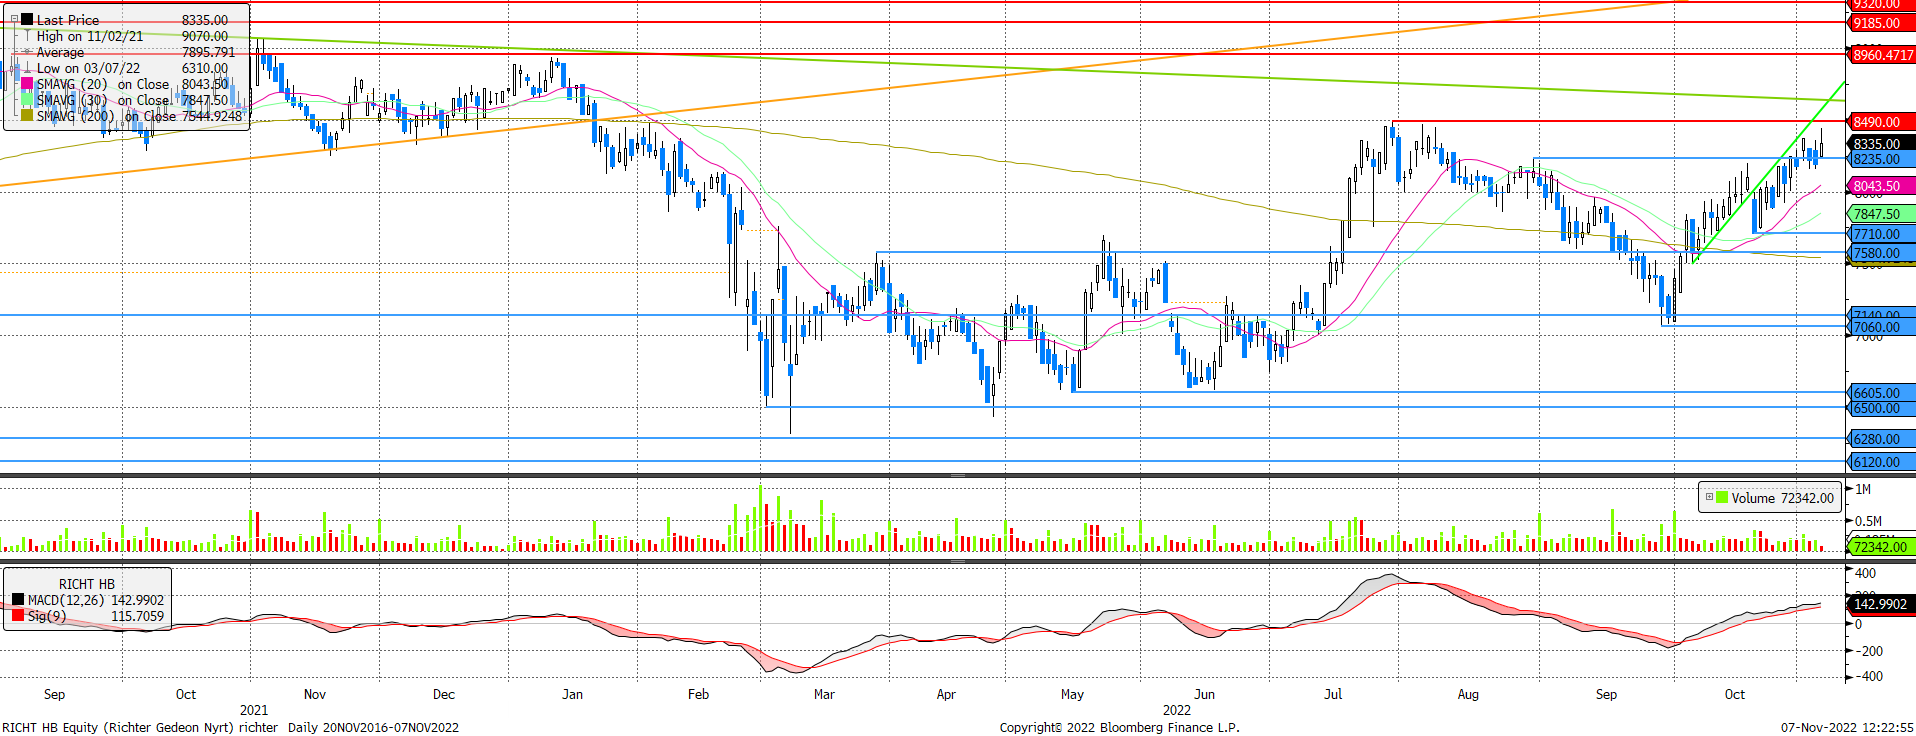The width and height of the screenshot is (1916, 736).
Task: Click the light green SMAVG (30) swatch
Action: point(27,100)
